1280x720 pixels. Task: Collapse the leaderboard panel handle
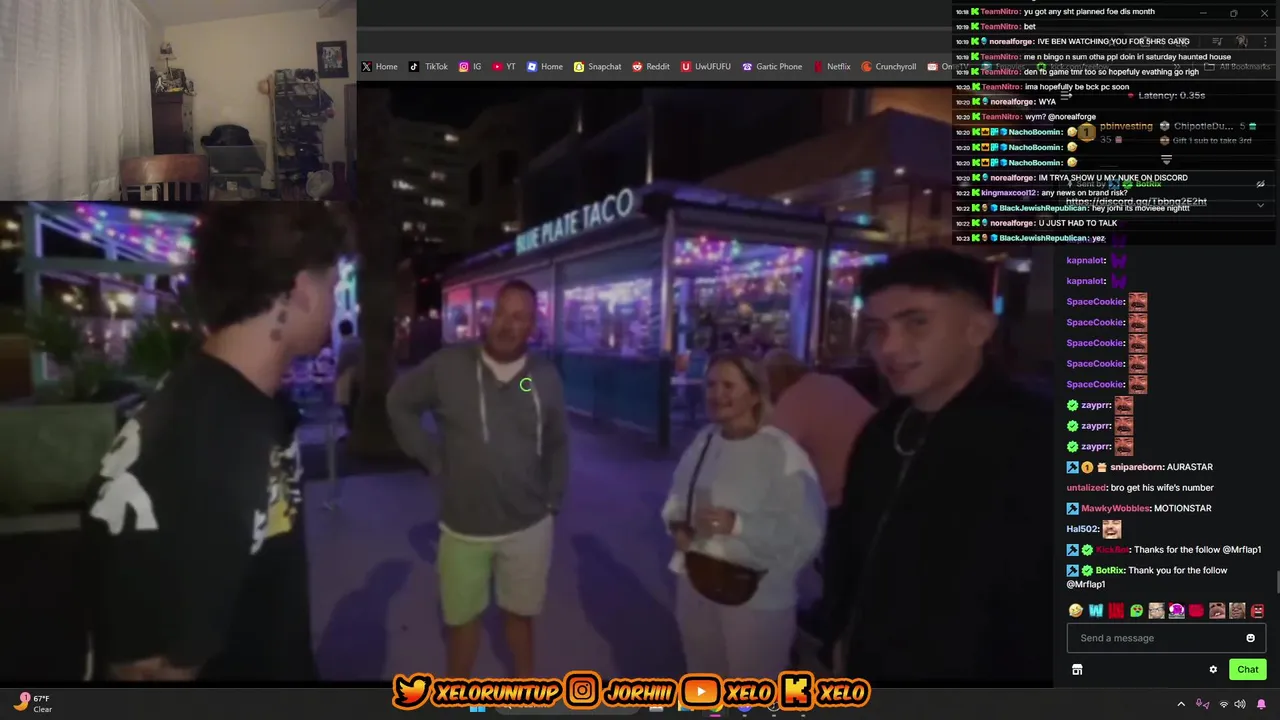[1166, 159]
